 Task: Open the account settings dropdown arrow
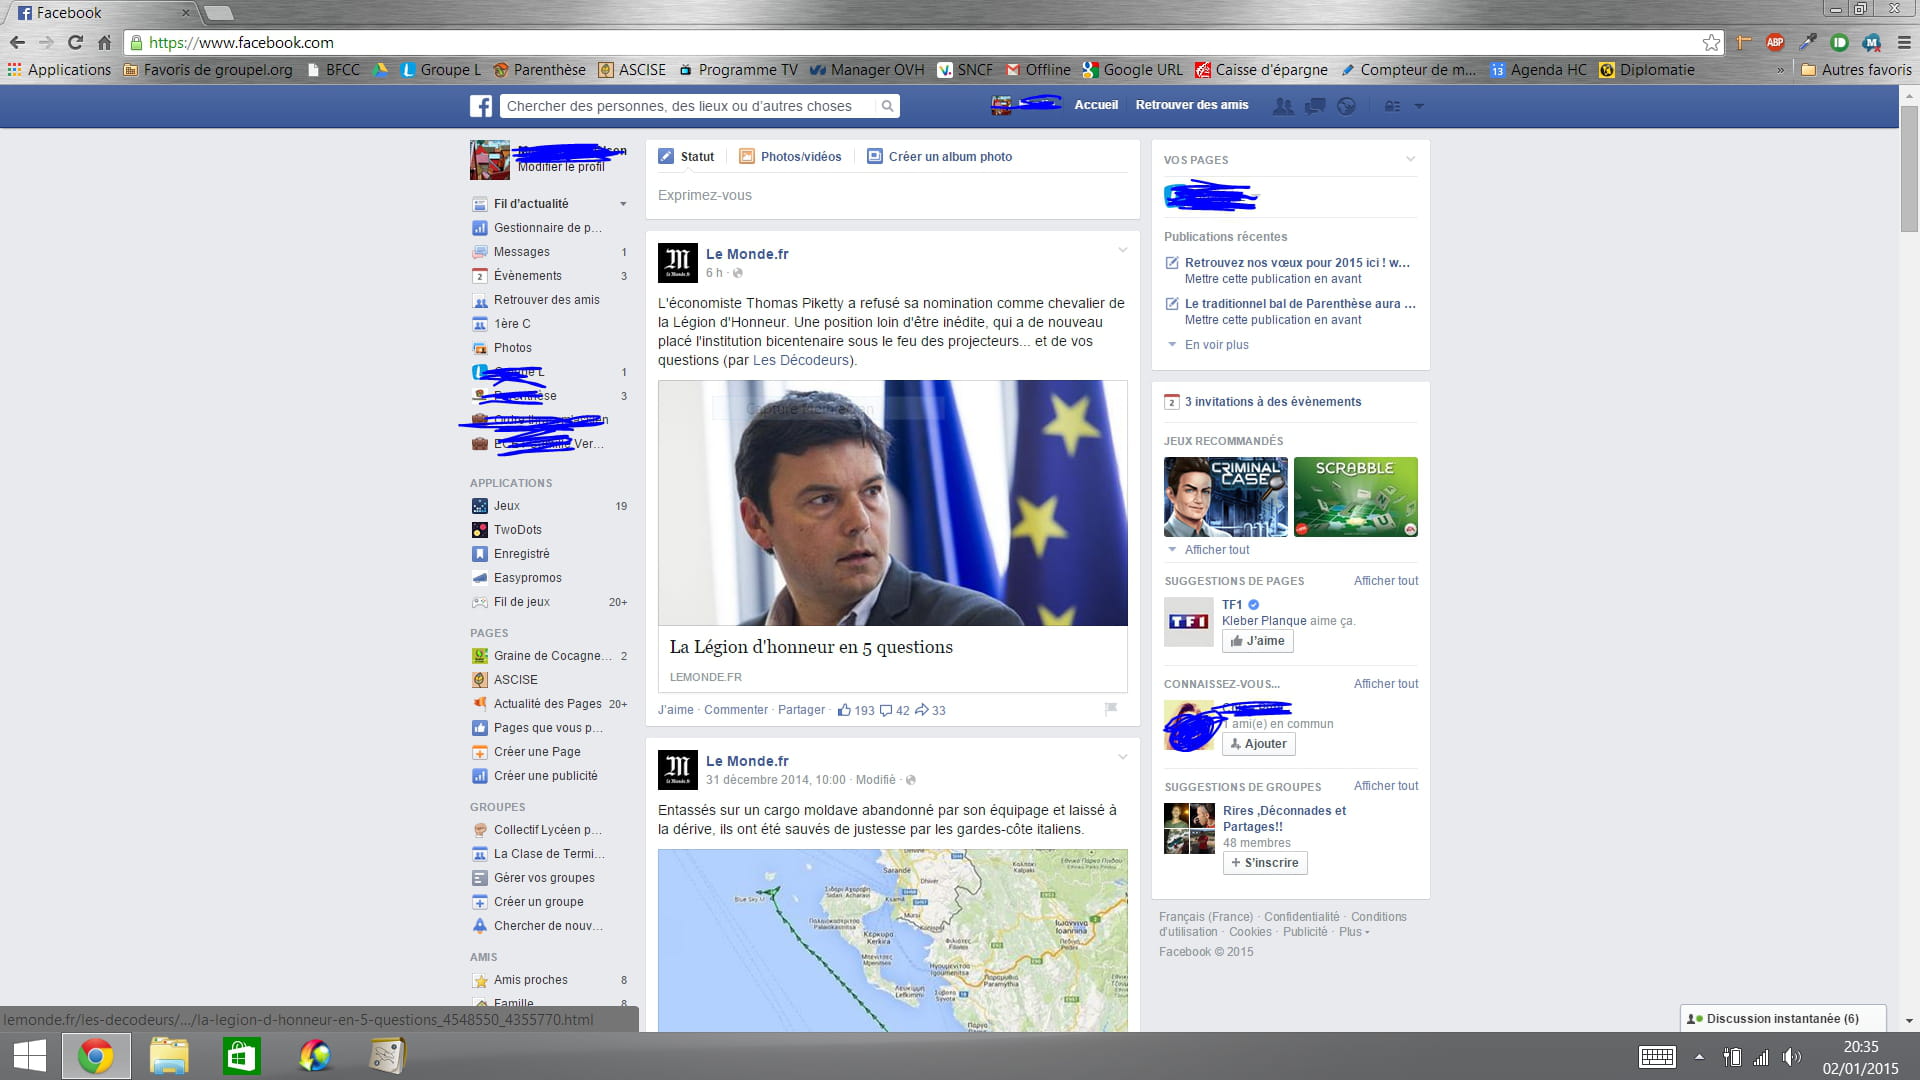(x=1418, y=106)
